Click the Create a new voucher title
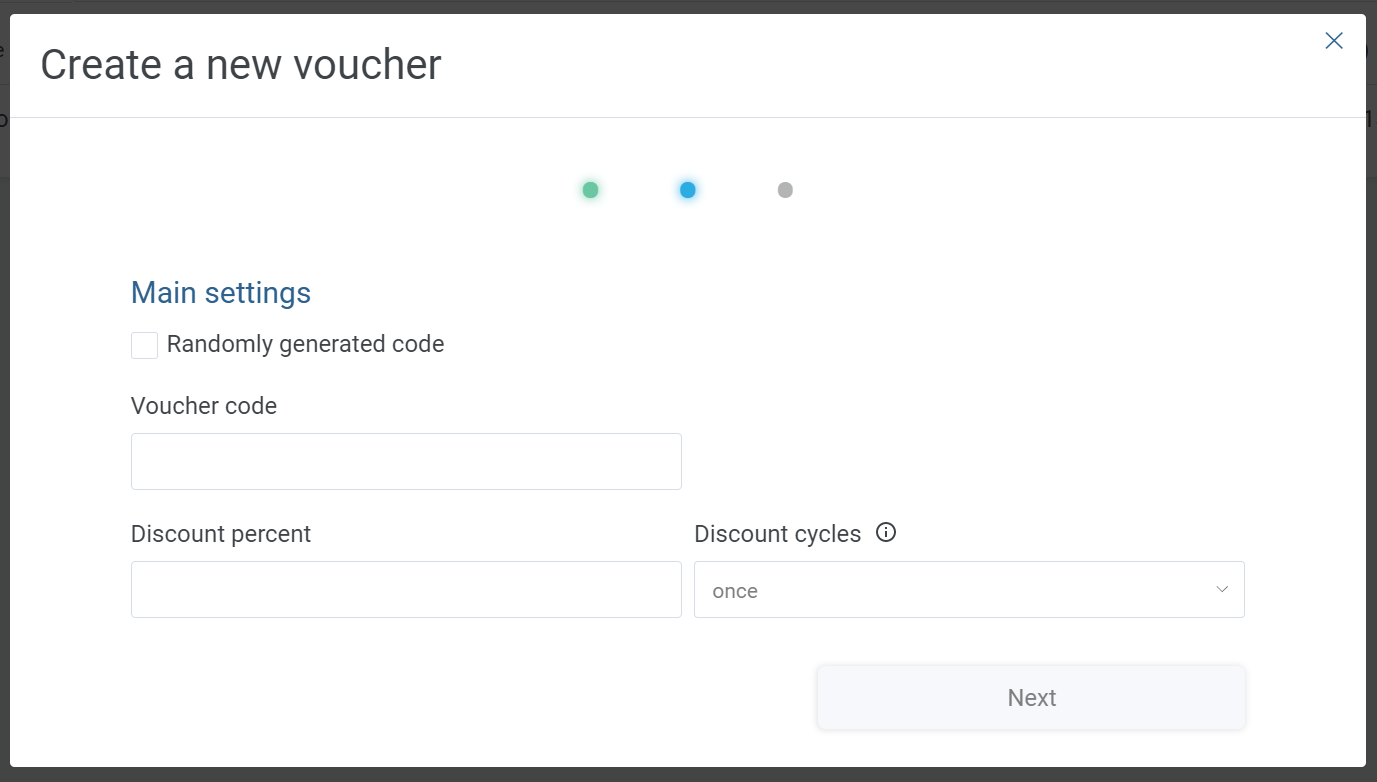Viewport: 1377px width, 782px height. (x=241, y=65)
